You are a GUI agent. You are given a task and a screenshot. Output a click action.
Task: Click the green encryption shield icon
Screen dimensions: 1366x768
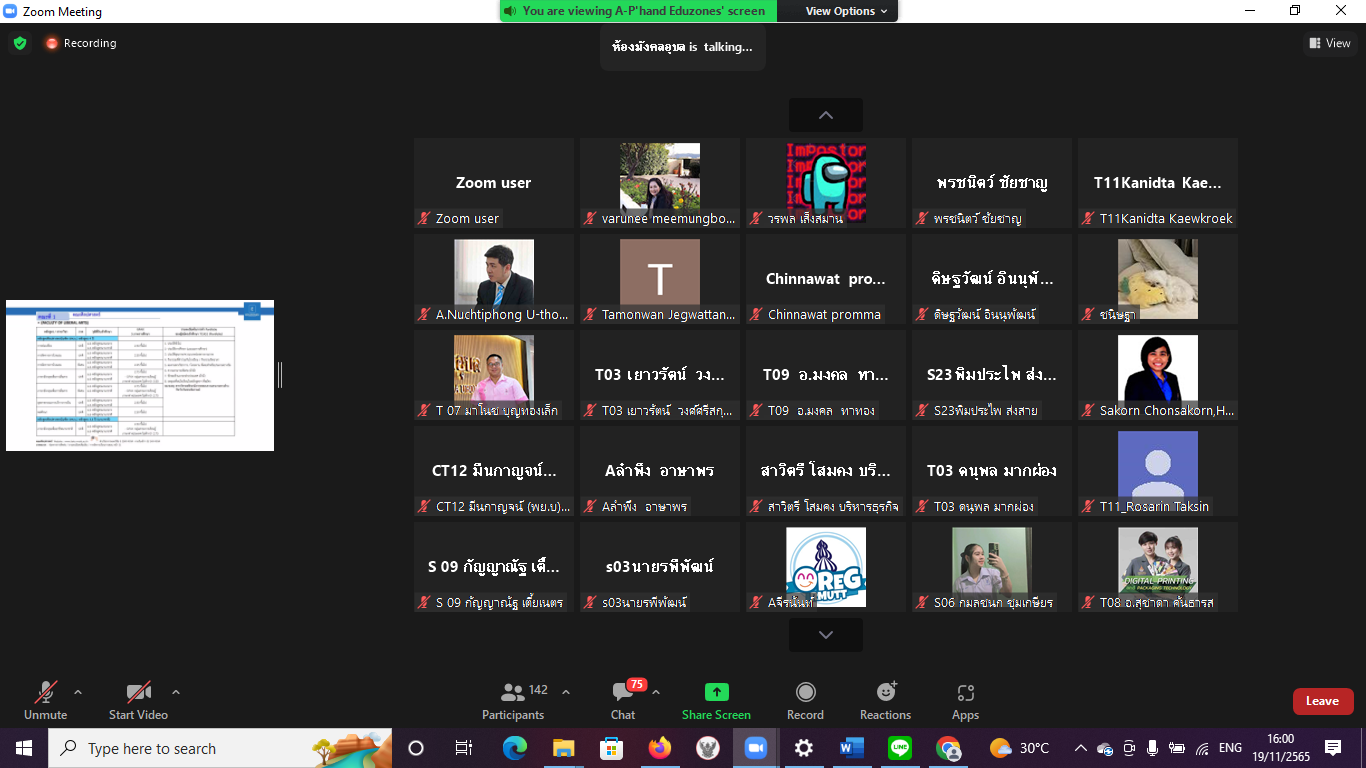(x=20, y=43)
